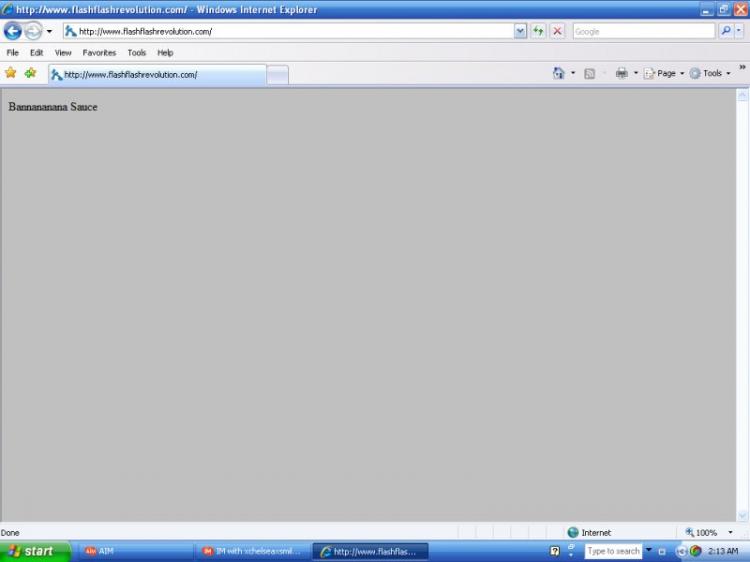750x562 pixels.
Task: Click the Print icon in command bar
Action: click(x=621, y=73)
